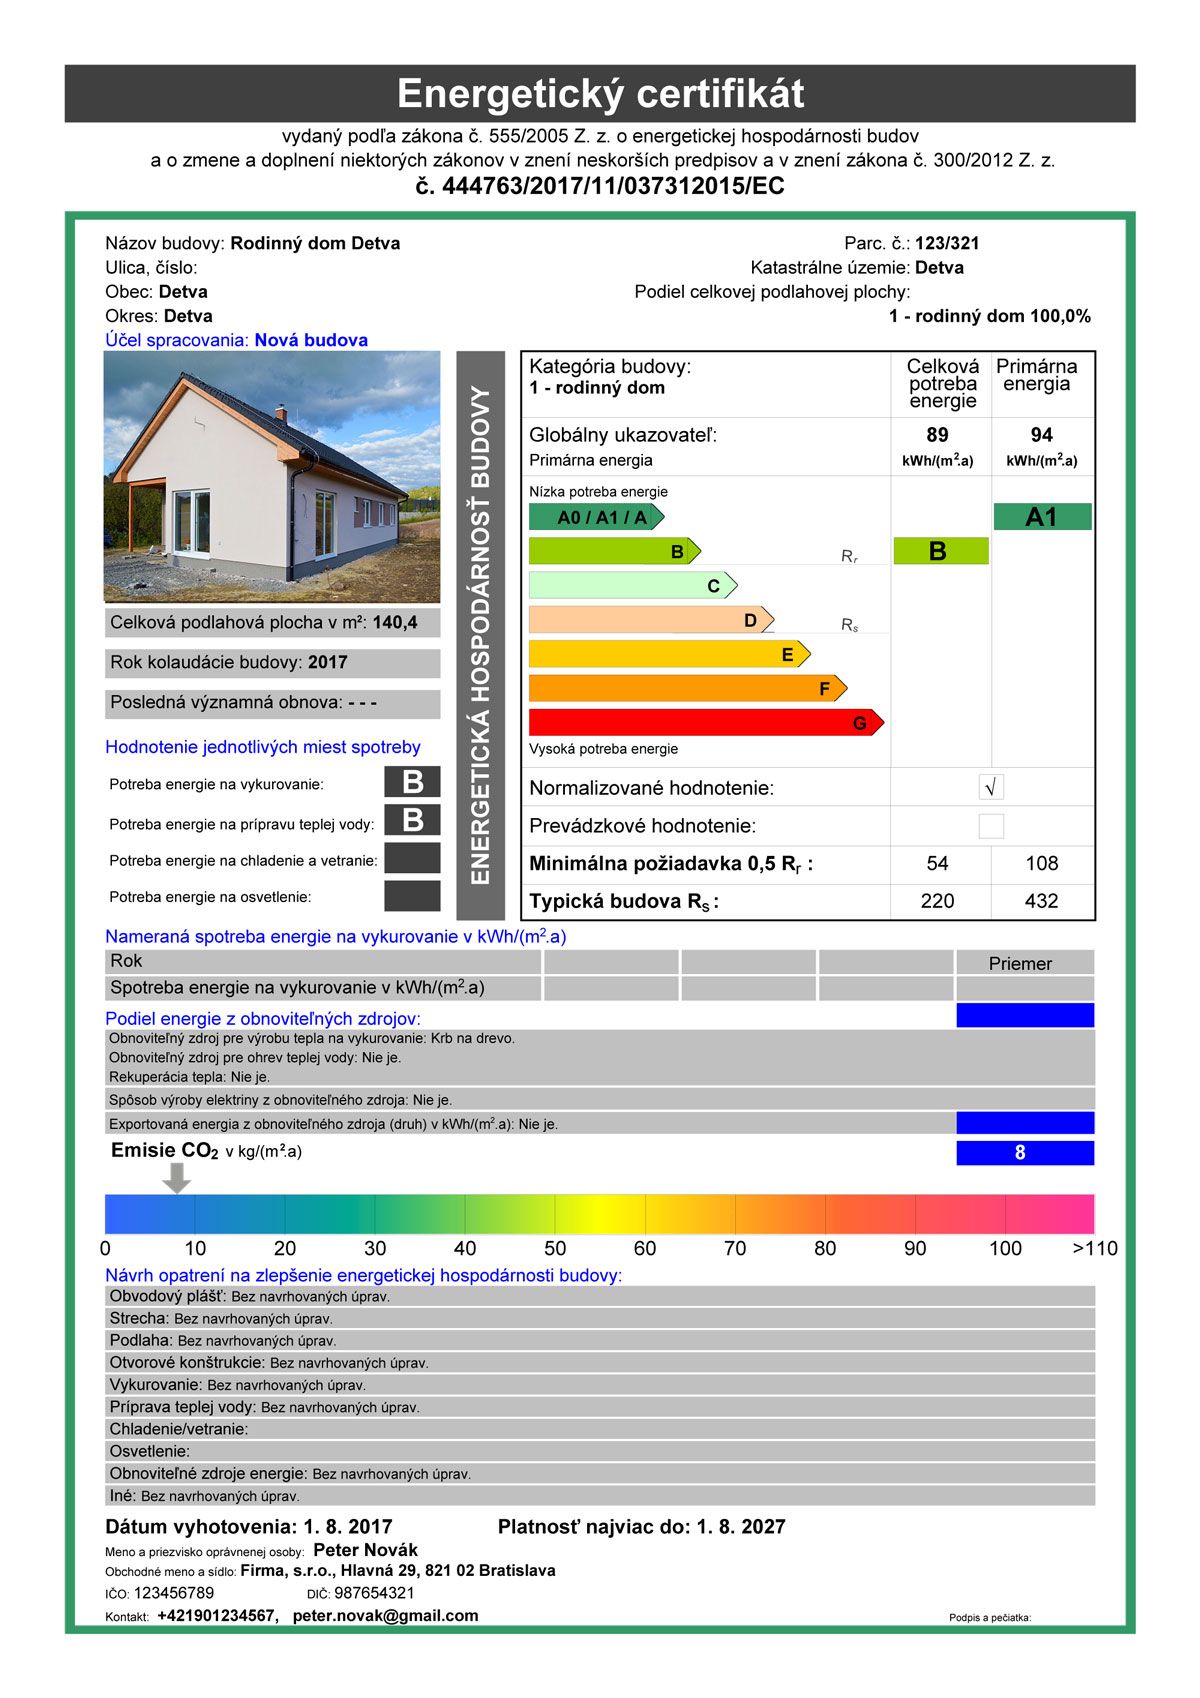Click the CO2 emissions color gradient scale
The image size is (1200, 1698).
[600, 1213]
